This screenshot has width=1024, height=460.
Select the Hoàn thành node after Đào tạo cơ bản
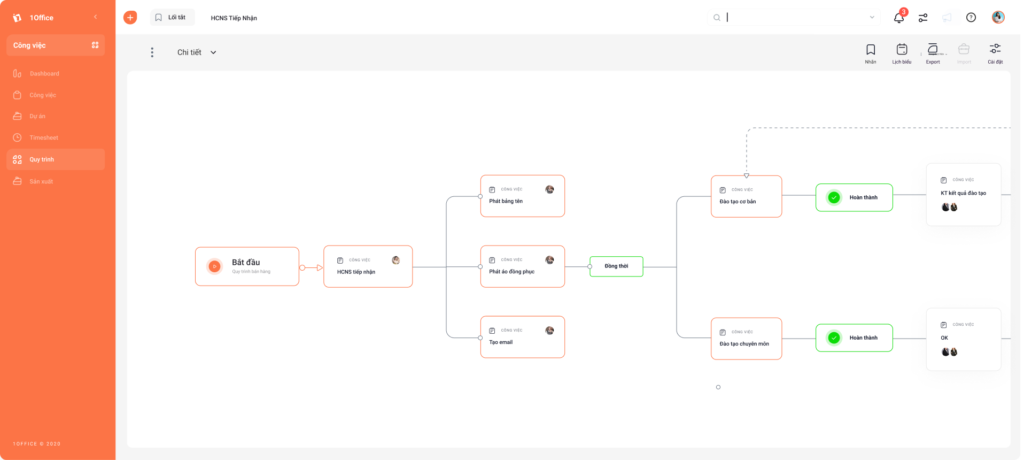(854, 197)
